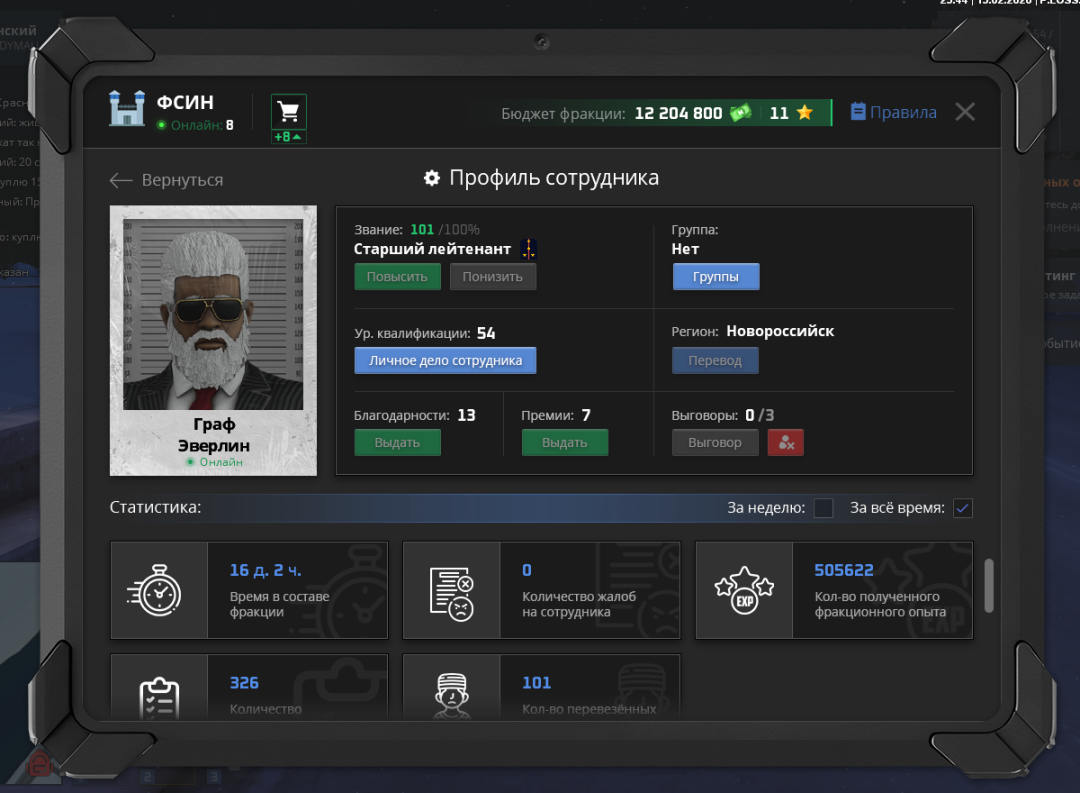Click the Группы button
Image resolution: width=1080 pixels, height=793 pixels.
point(715,277)
